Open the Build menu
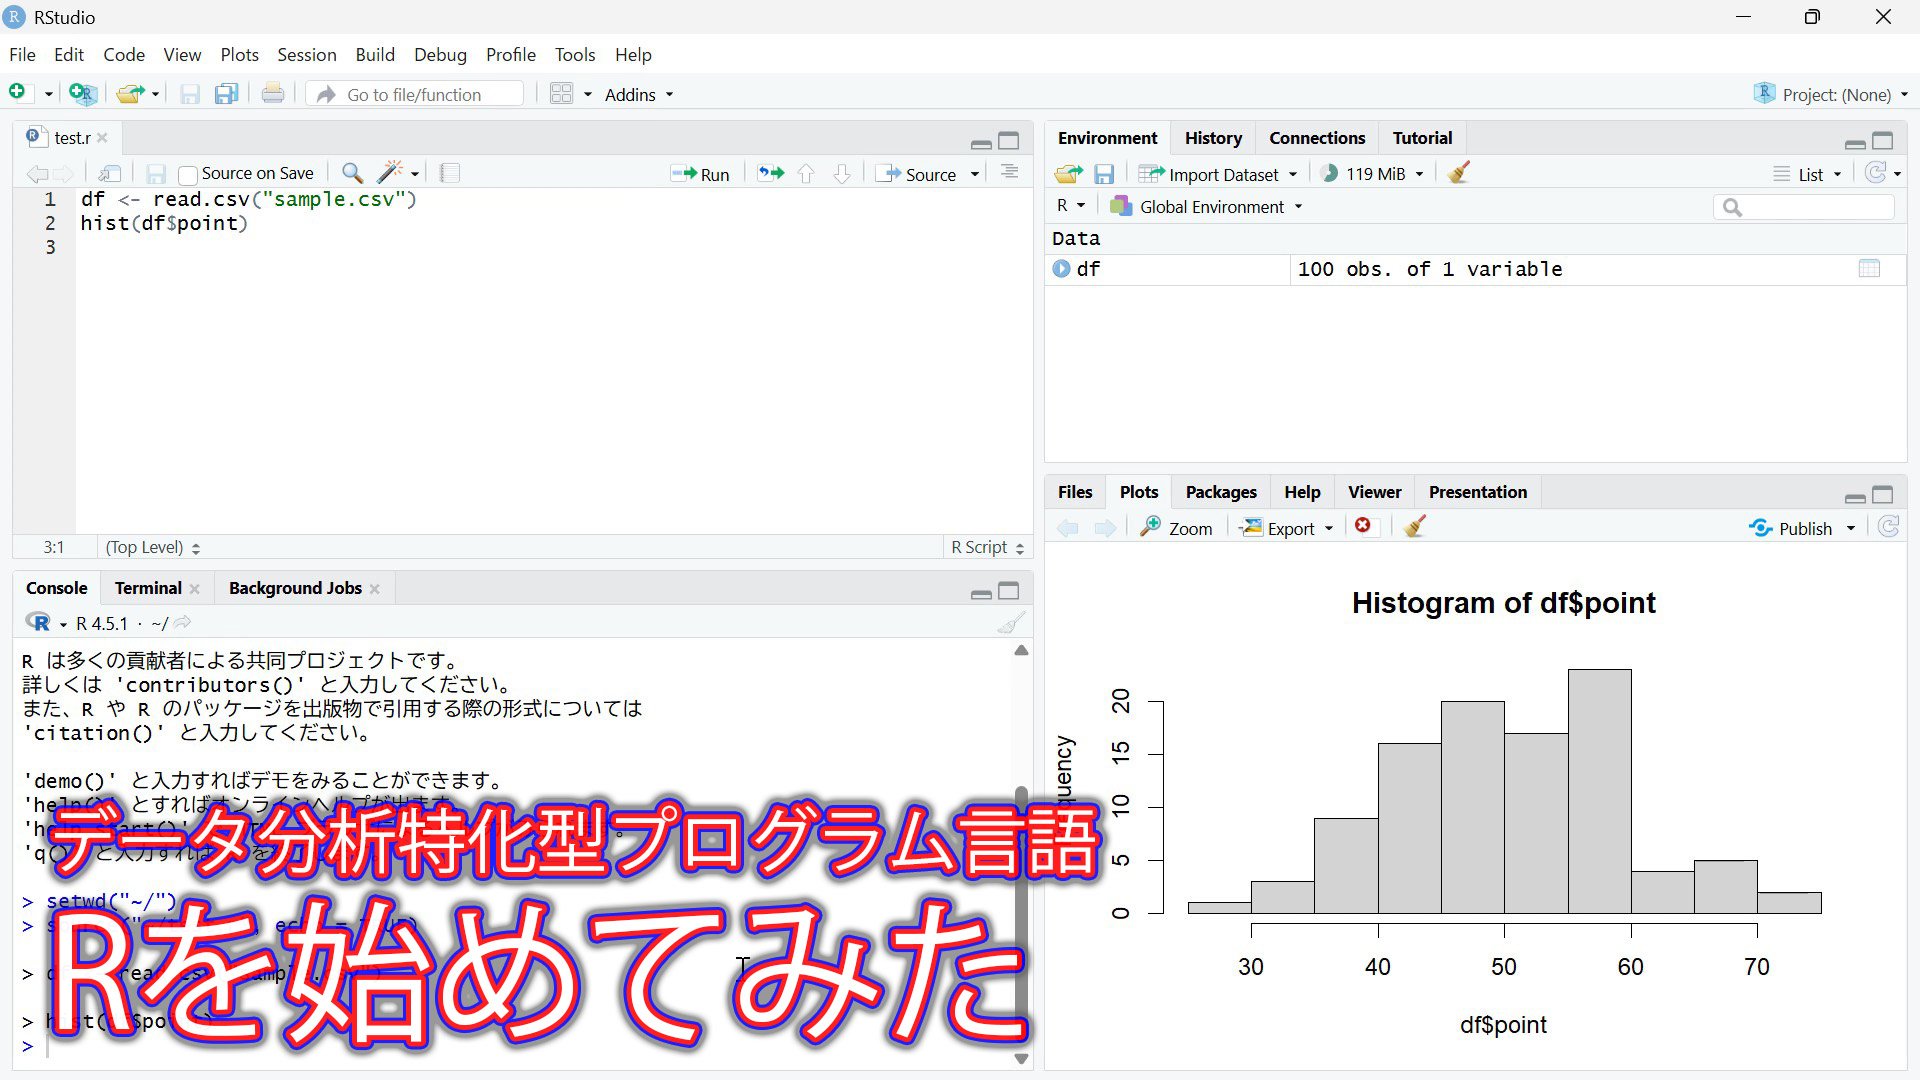The height and width of the screenshot is (1080, 1920). 375,55
